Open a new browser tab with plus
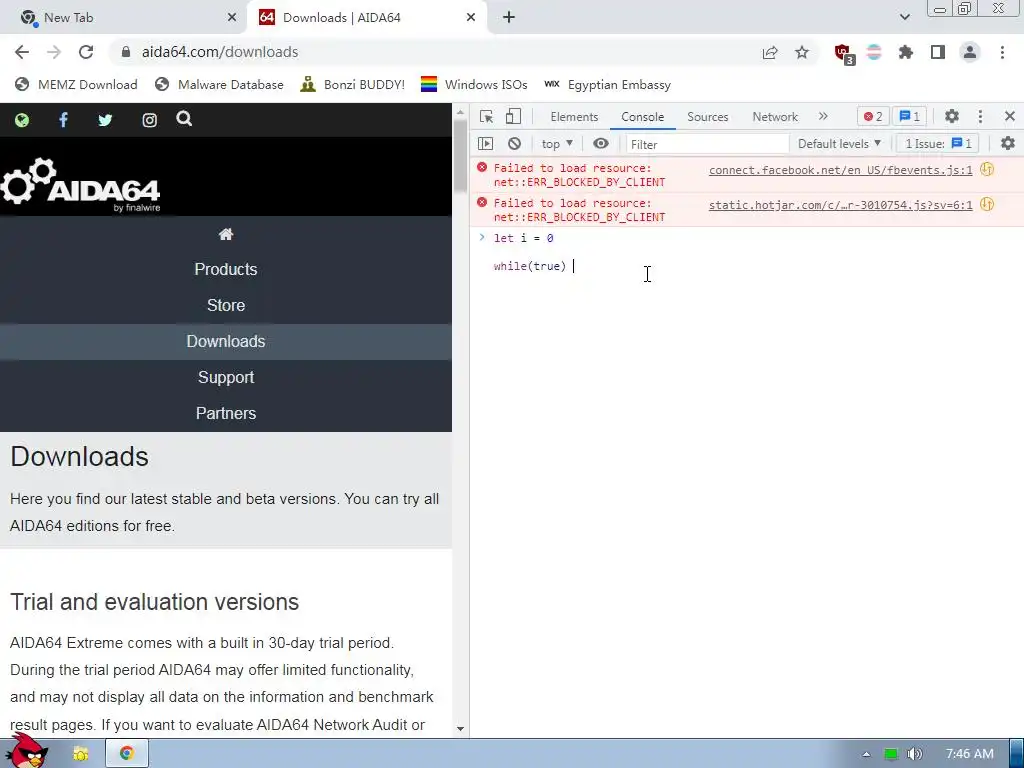1024x768 pixels. point(509,18)
